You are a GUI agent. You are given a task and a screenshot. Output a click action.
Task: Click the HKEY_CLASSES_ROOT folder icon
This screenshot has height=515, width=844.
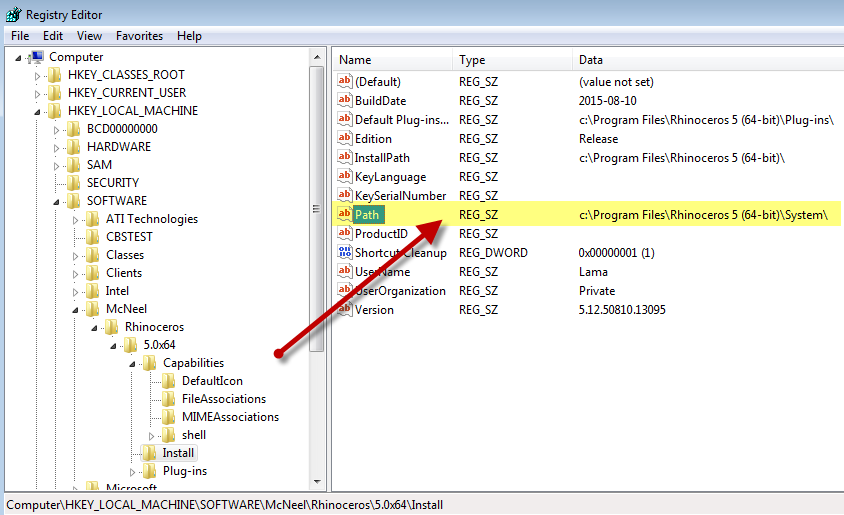pos(55,75)
